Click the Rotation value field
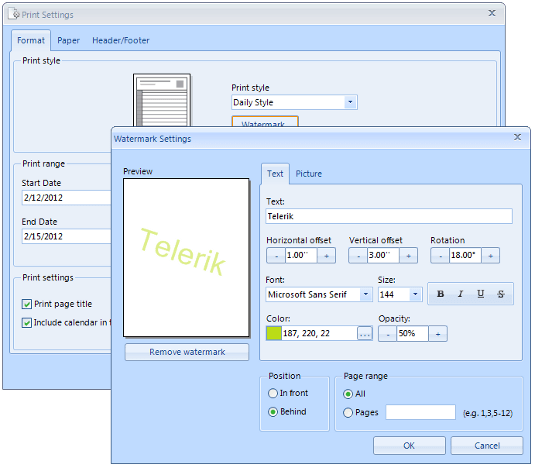The image size is (535, 468). (x=465, y=255)
